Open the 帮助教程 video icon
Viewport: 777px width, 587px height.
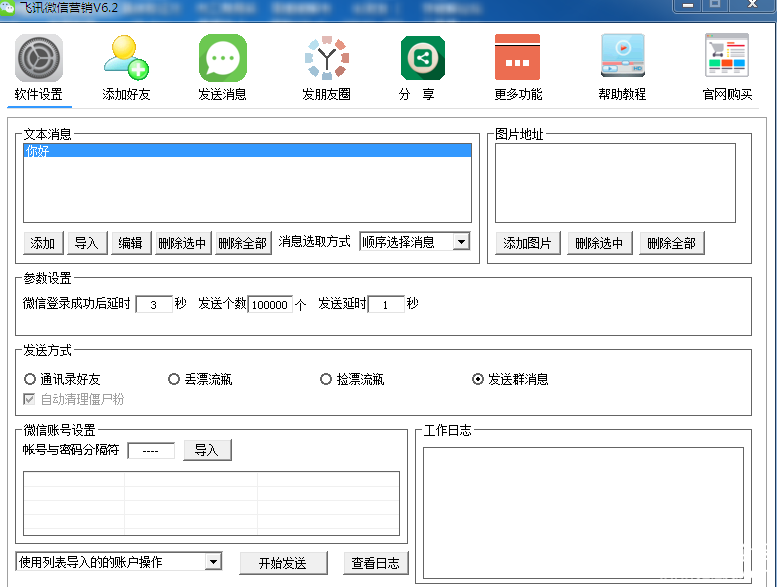[622, 58]
